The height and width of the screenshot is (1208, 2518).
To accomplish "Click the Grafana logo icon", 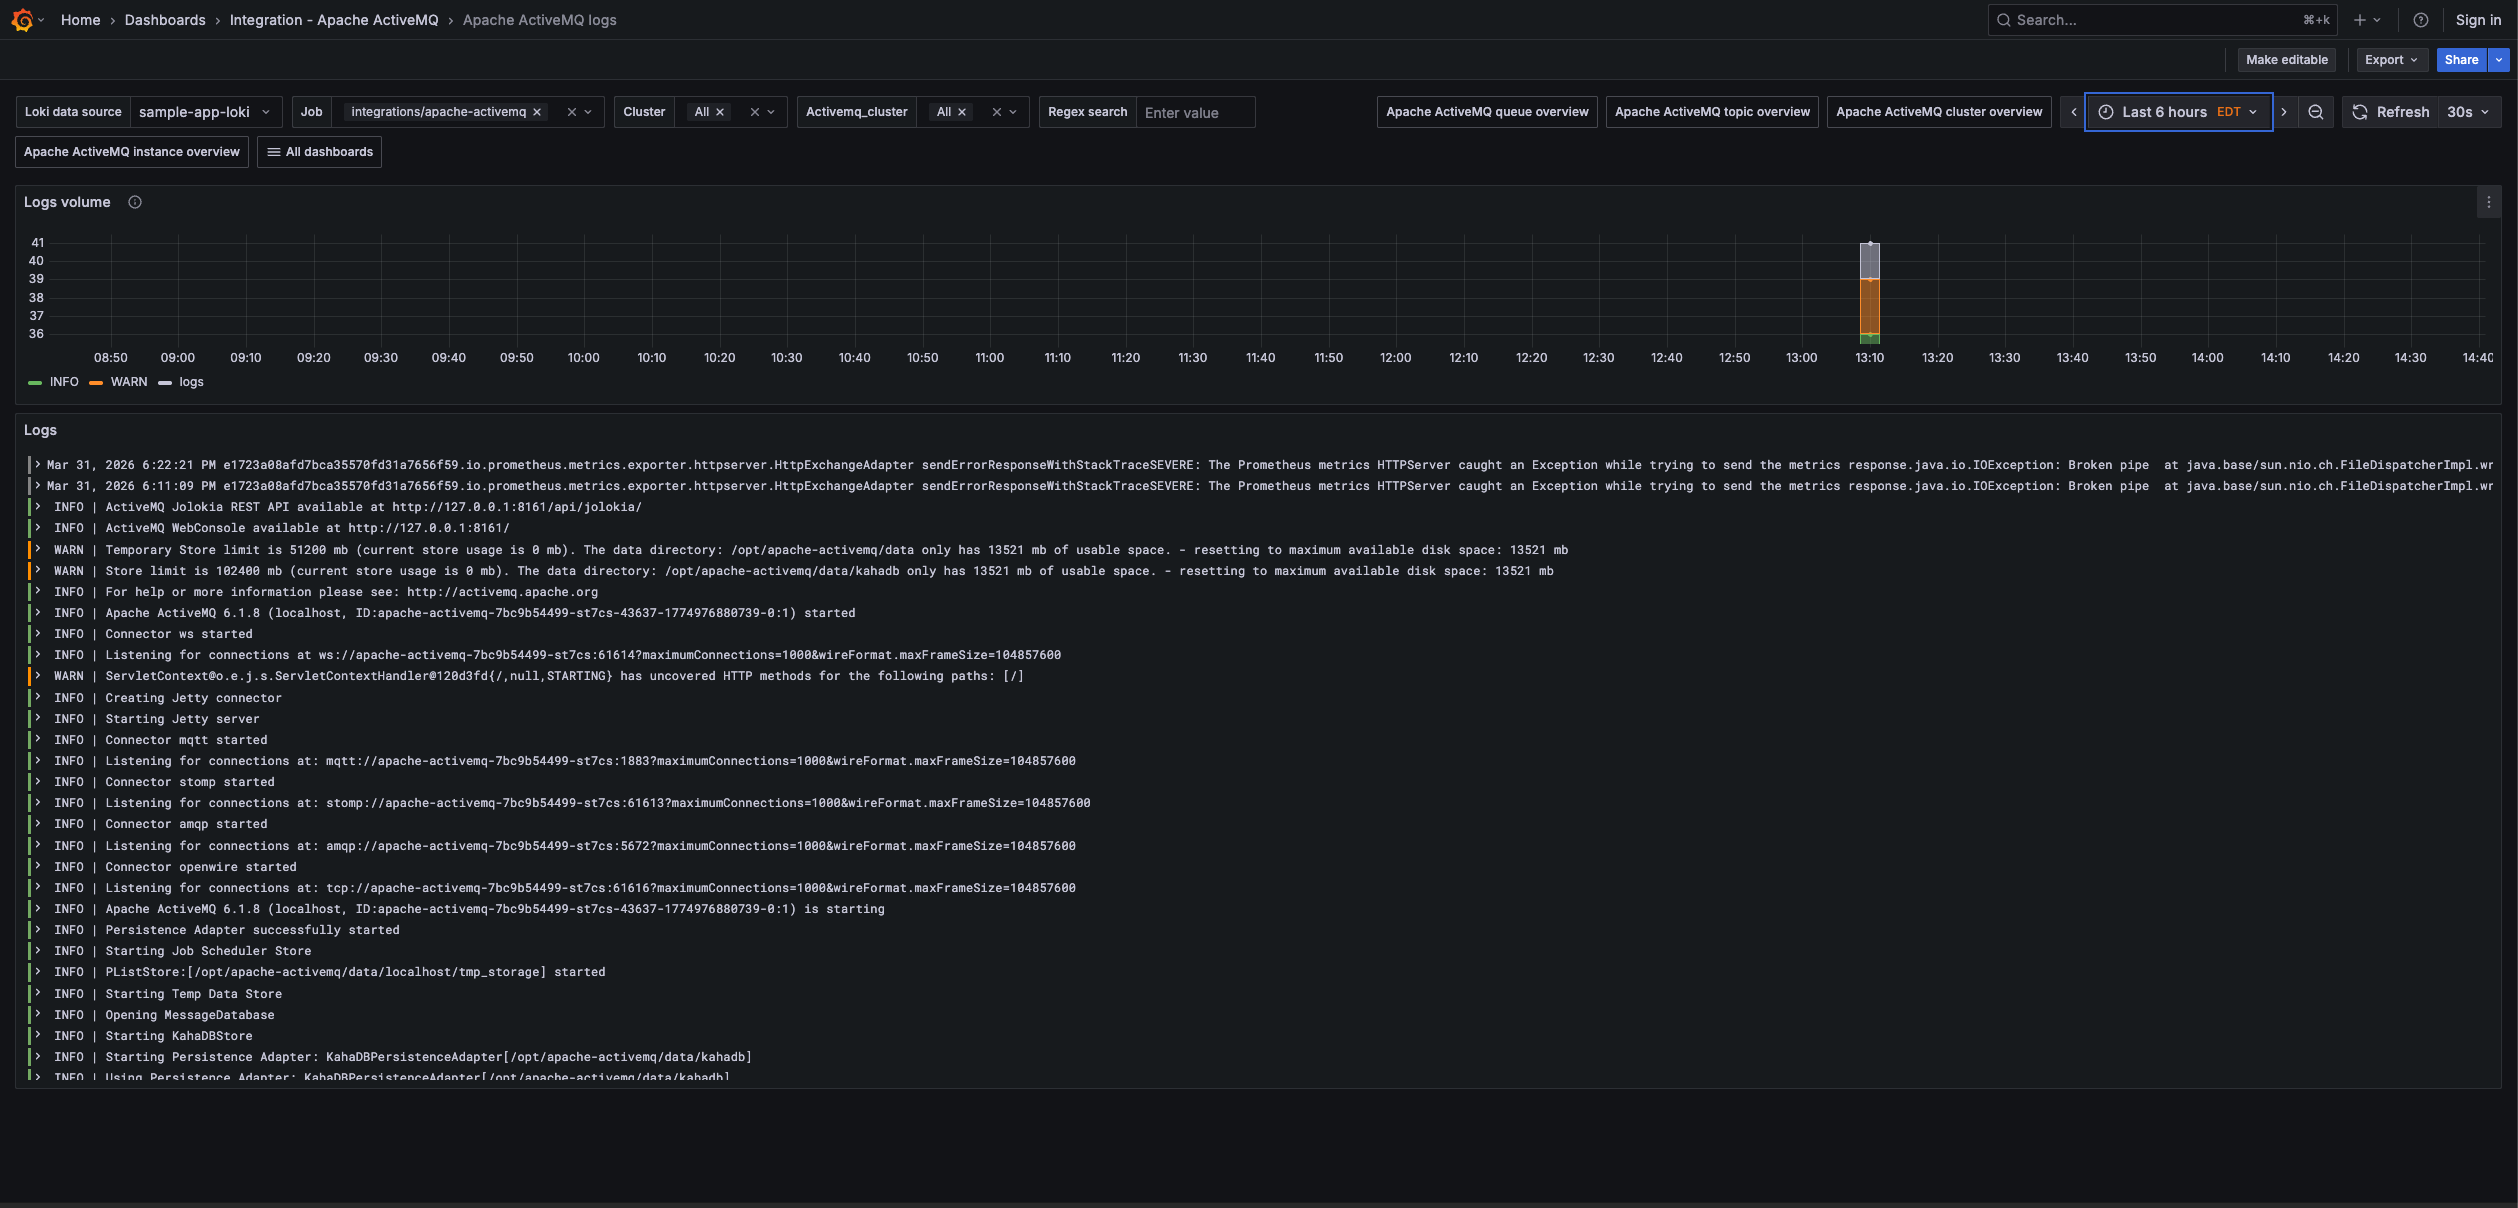I will pyautogui.click(x=22, y=20).
